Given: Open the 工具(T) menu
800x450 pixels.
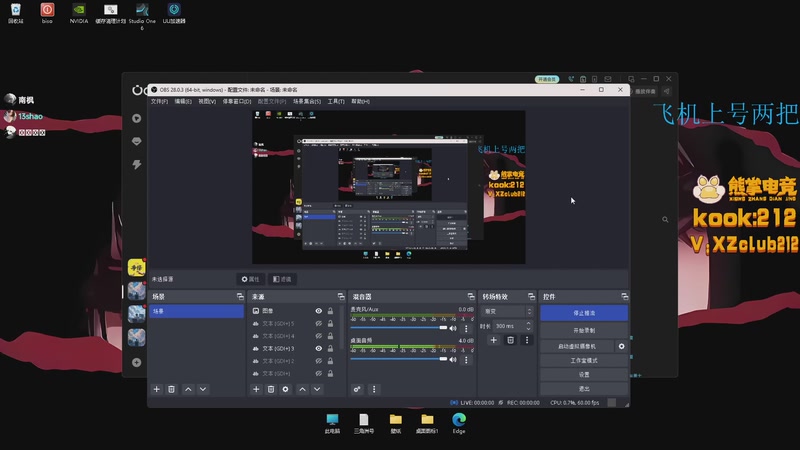Looking at the screenshot, I should coord(336,102).
